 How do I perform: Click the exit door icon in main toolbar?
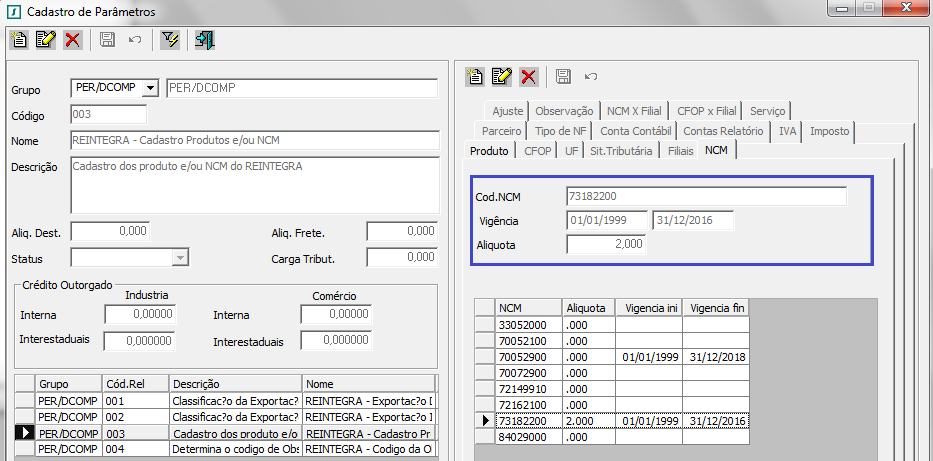pos(205,40)
